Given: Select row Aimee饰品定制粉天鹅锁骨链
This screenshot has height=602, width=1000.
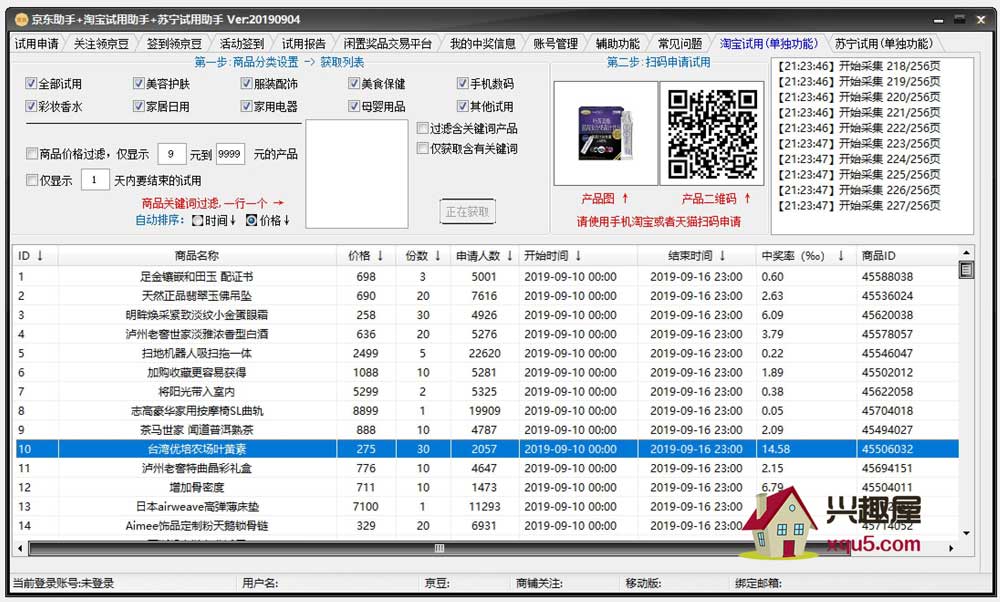Looking at the screenshot, I should 487,525.
